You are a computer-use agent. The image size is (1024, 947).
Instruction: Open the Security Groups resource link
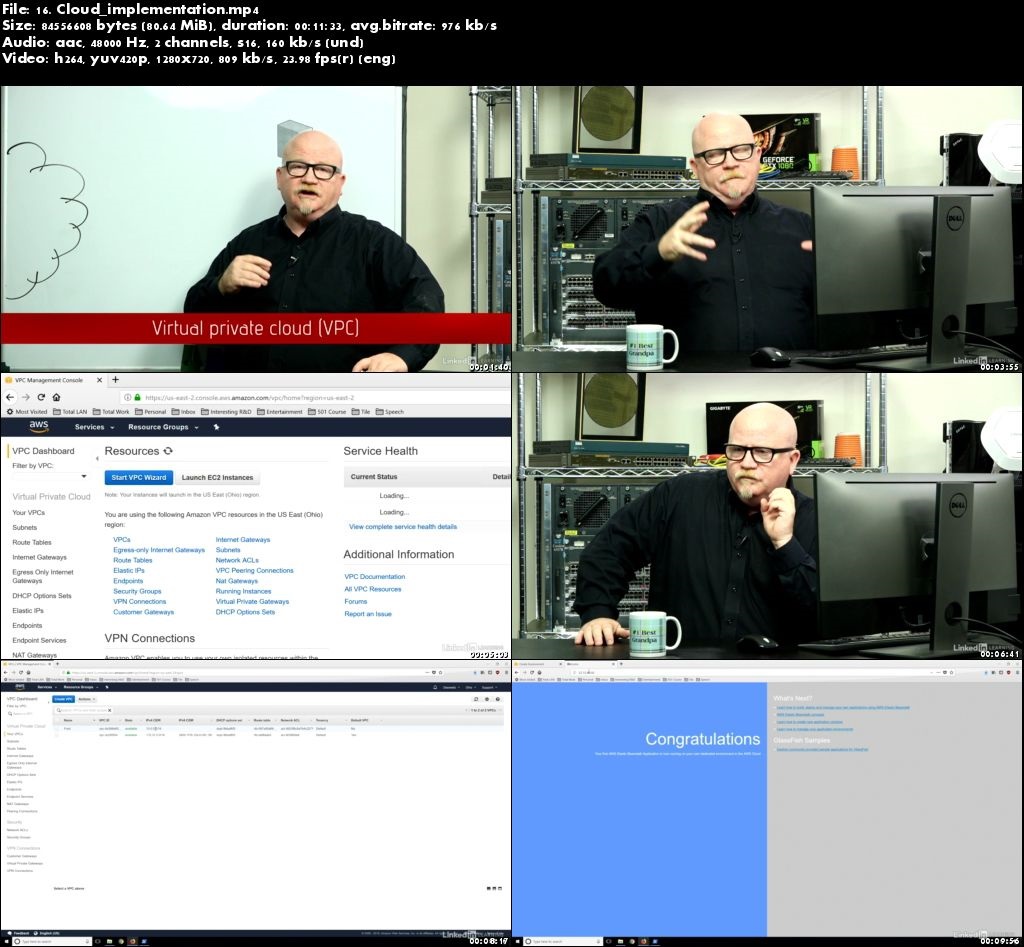137,591
